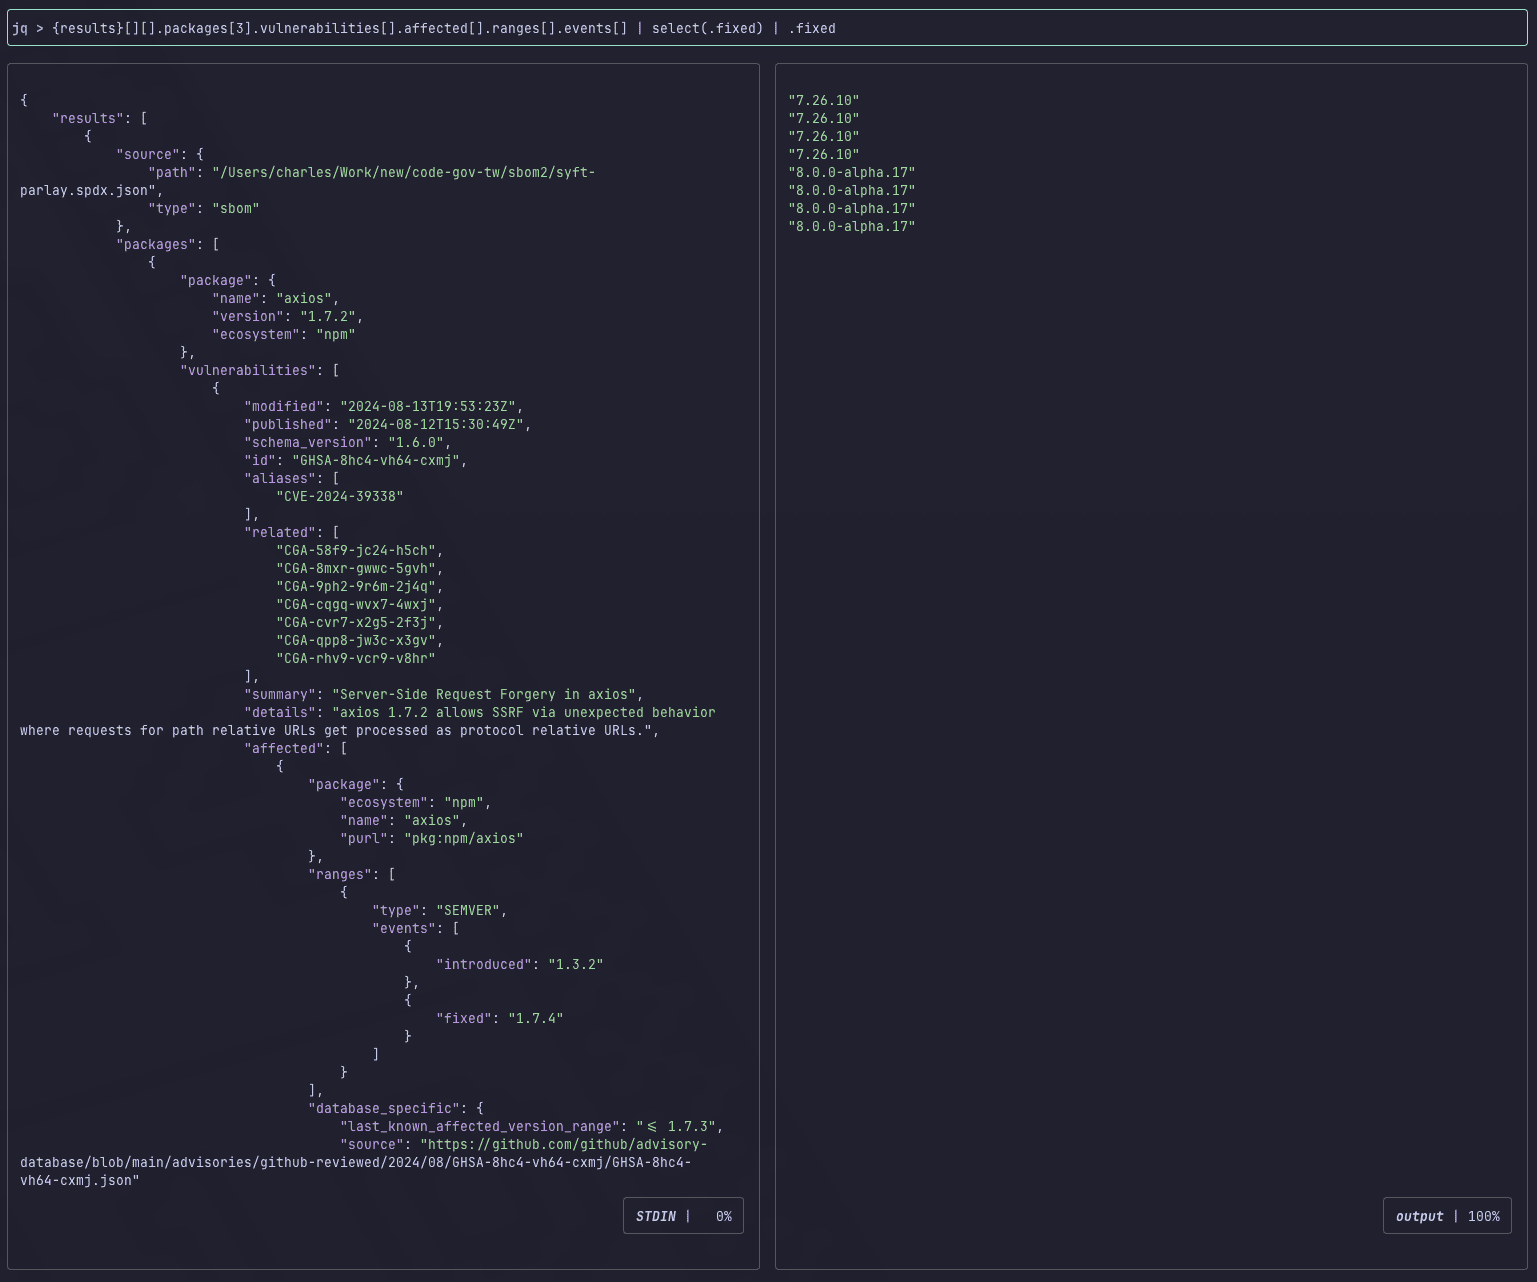
Task: Click the id GHSA-8hc4-vh64-cxmj value
Action: coord(376,460)
